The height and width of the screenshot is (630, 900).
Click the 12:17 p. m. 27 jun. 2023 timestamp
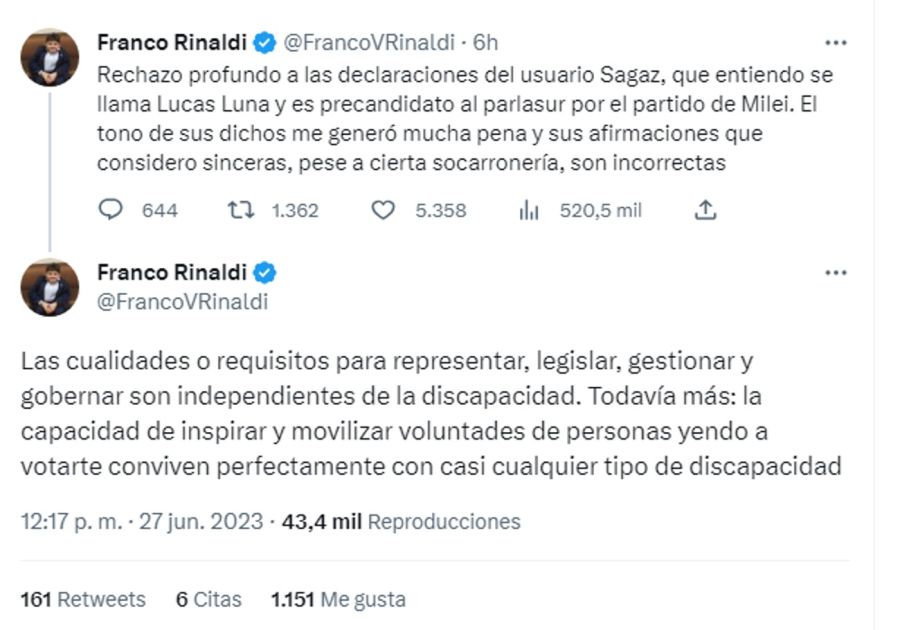pyautogui.click(x=141, y=521)
